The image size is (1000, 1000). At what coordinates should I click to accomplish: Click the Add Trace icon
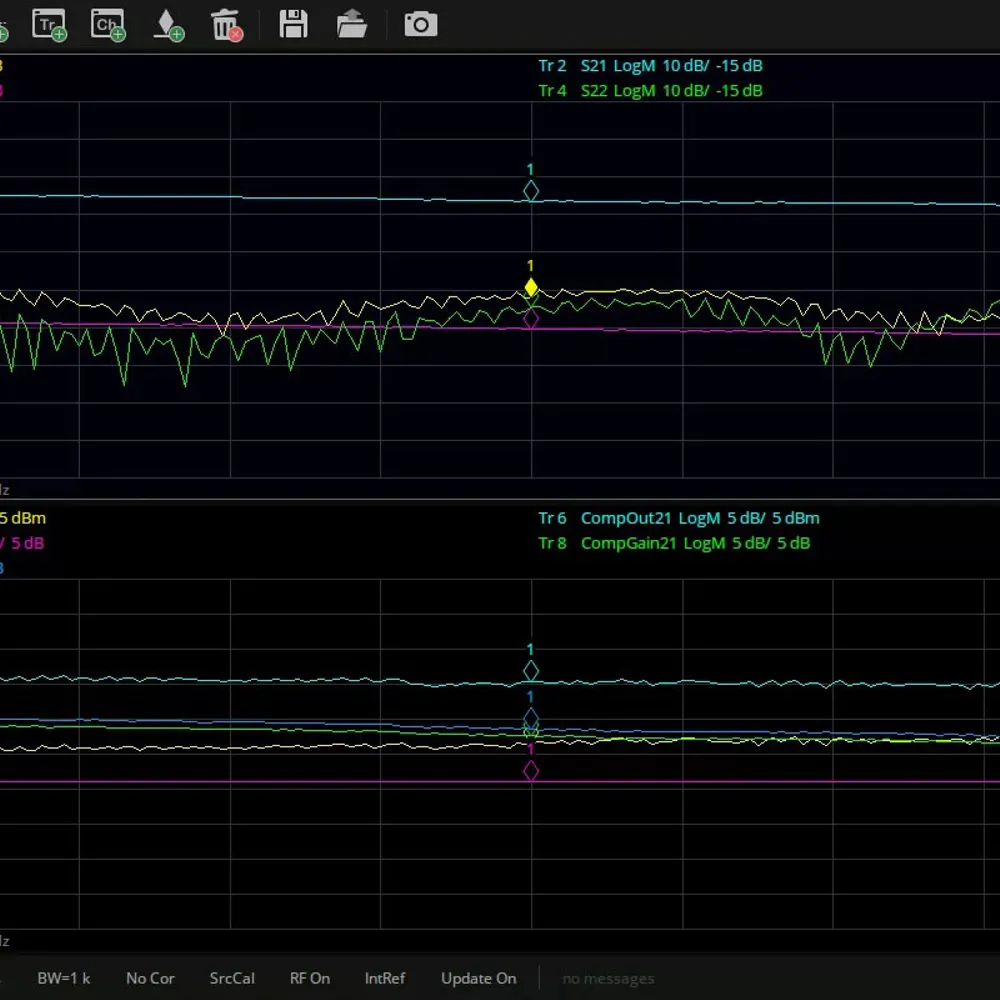tap(49, 25)
